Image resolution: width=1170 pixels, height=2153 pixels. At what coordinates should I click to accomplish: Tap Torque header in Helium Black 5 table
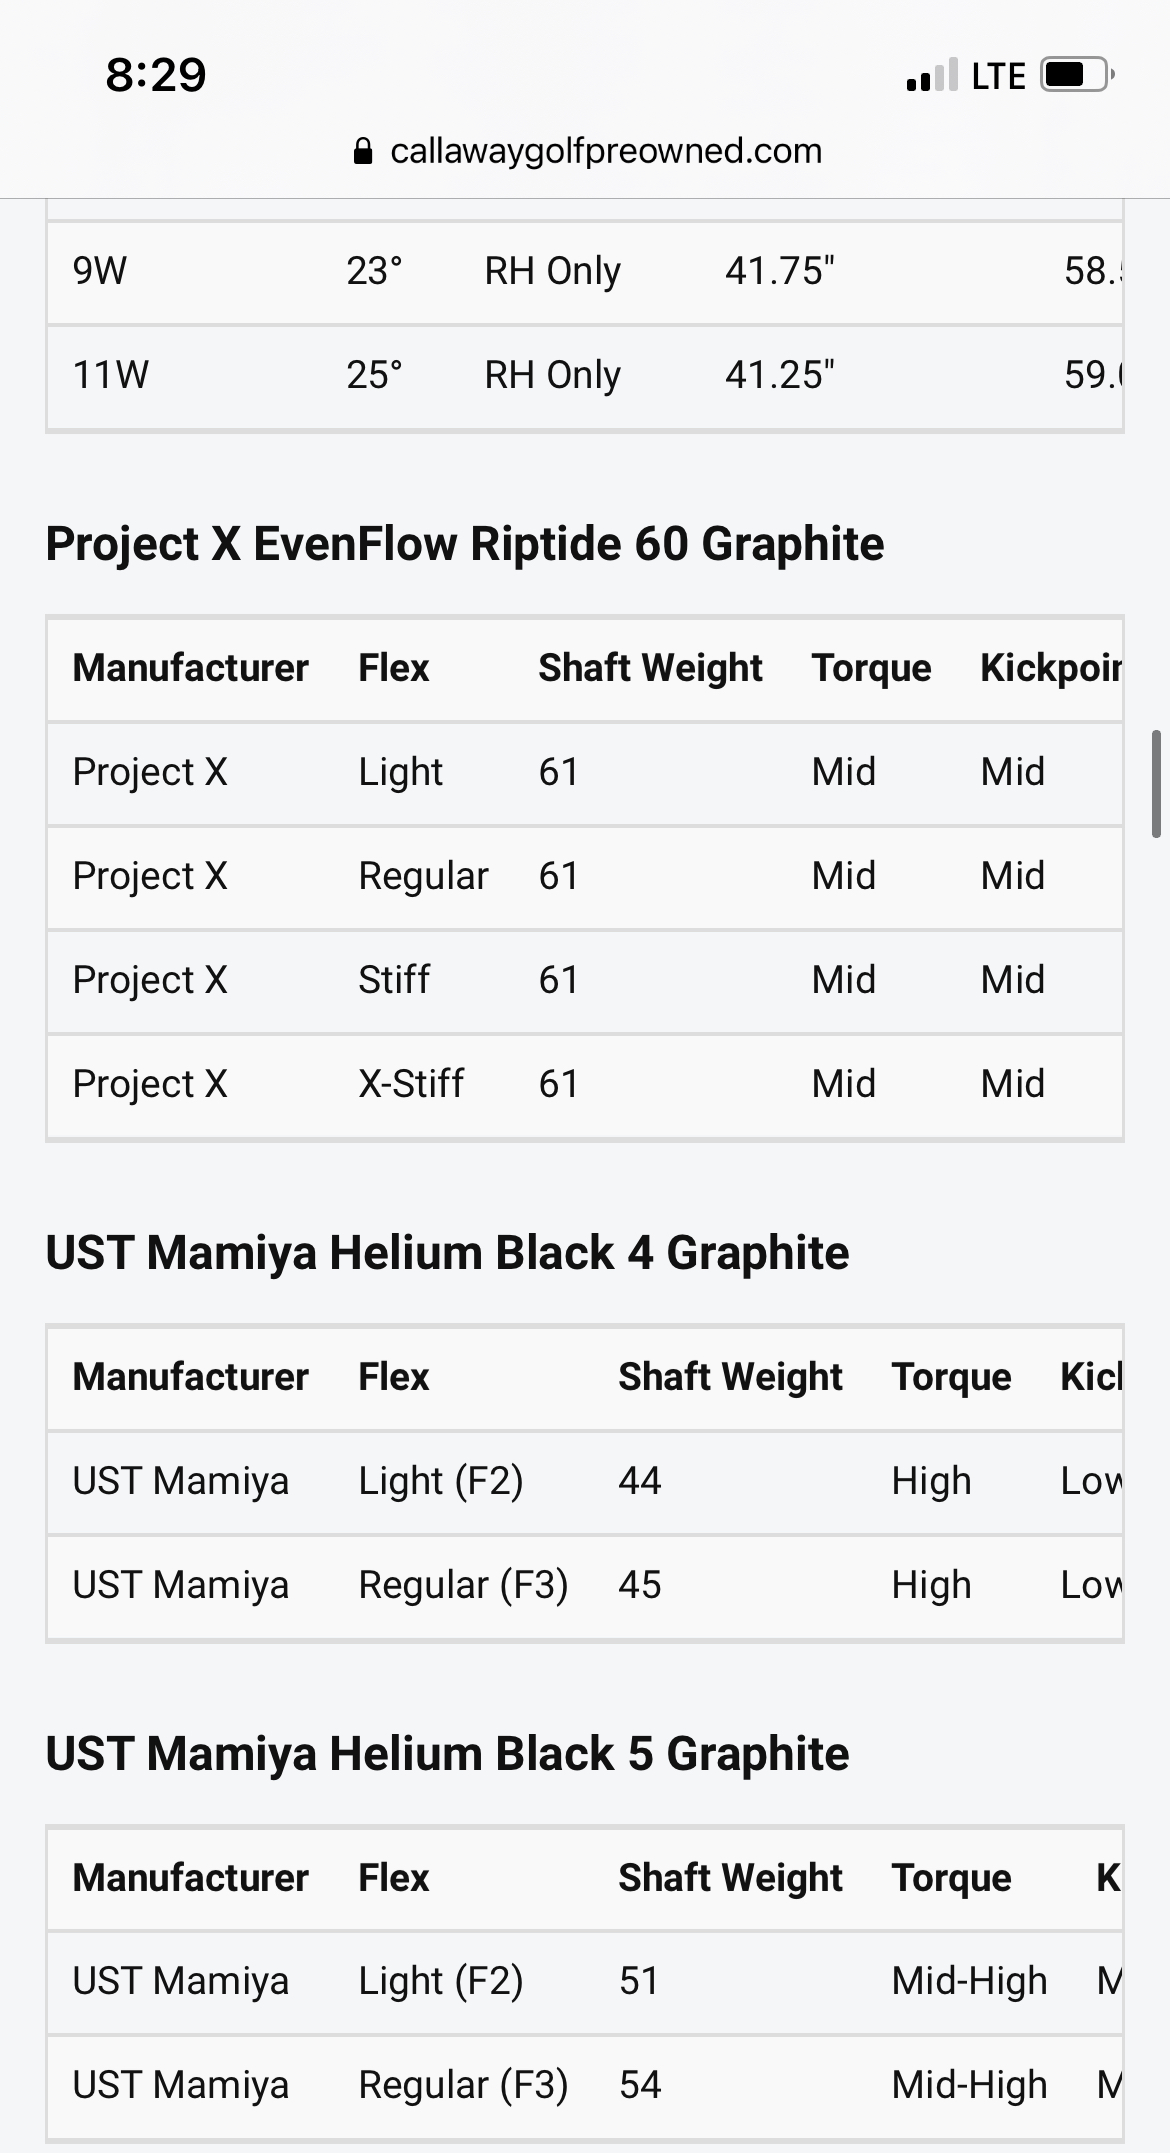951,1878
